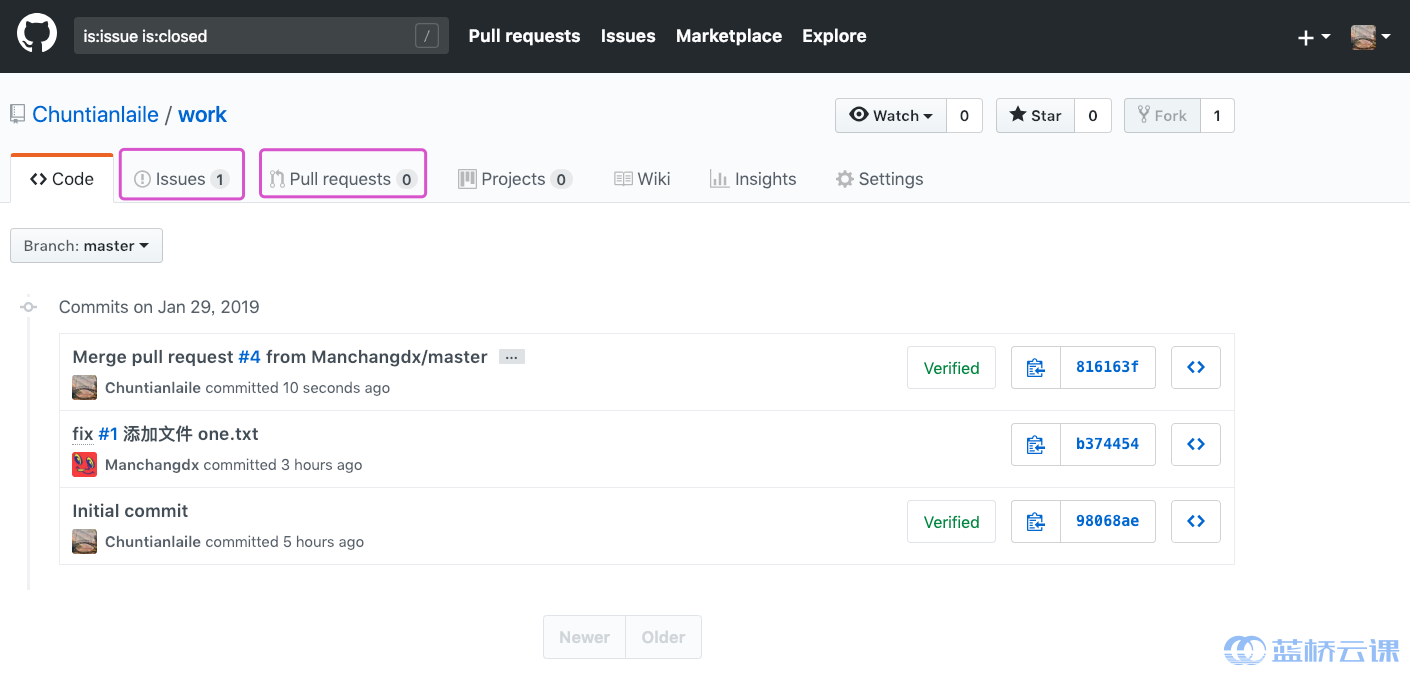Open Marketplace in top navigation
Viewport: 1410px width, 681px height.
tap(729, 36)
